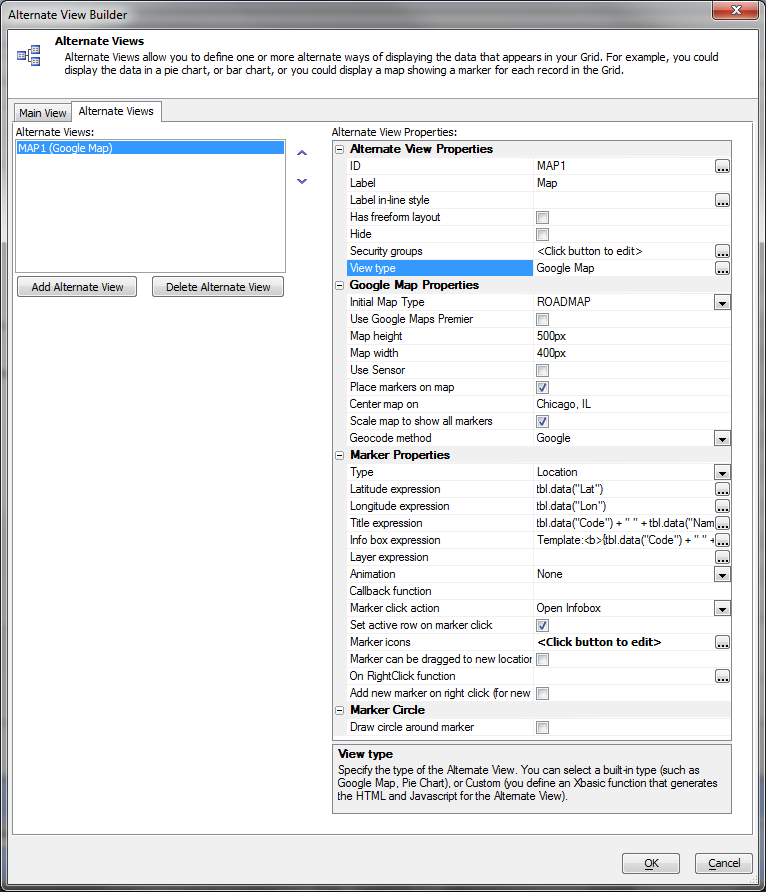Screen dimensions: 766x892
Task: Enable Use Google Maps Premier
Action: pos(543,320)
